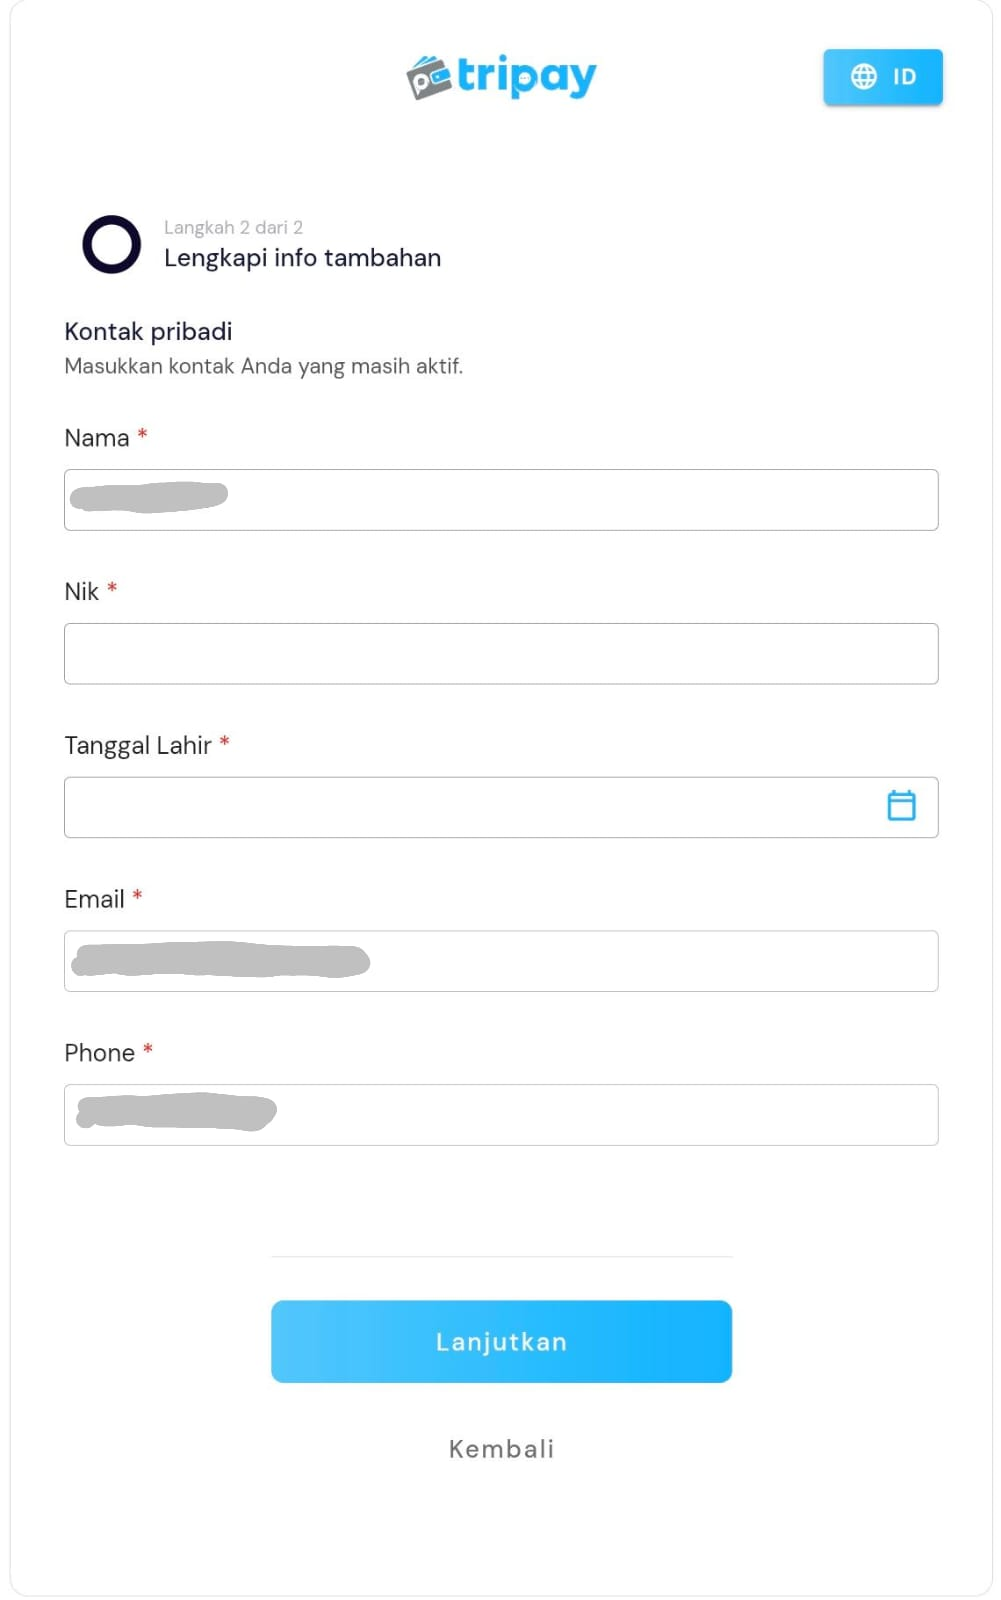Click the Nama field label
1001x1600 pixels.
pos(97,438)
